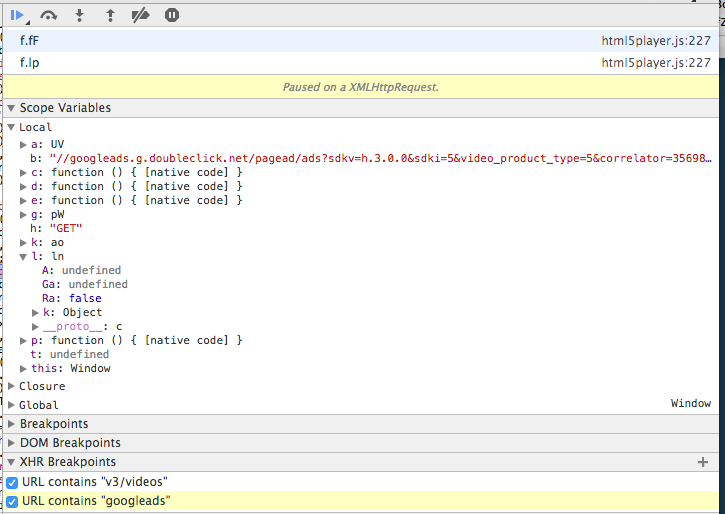
Task: Select the googleads URL string value of b
Action: point(381,159)
